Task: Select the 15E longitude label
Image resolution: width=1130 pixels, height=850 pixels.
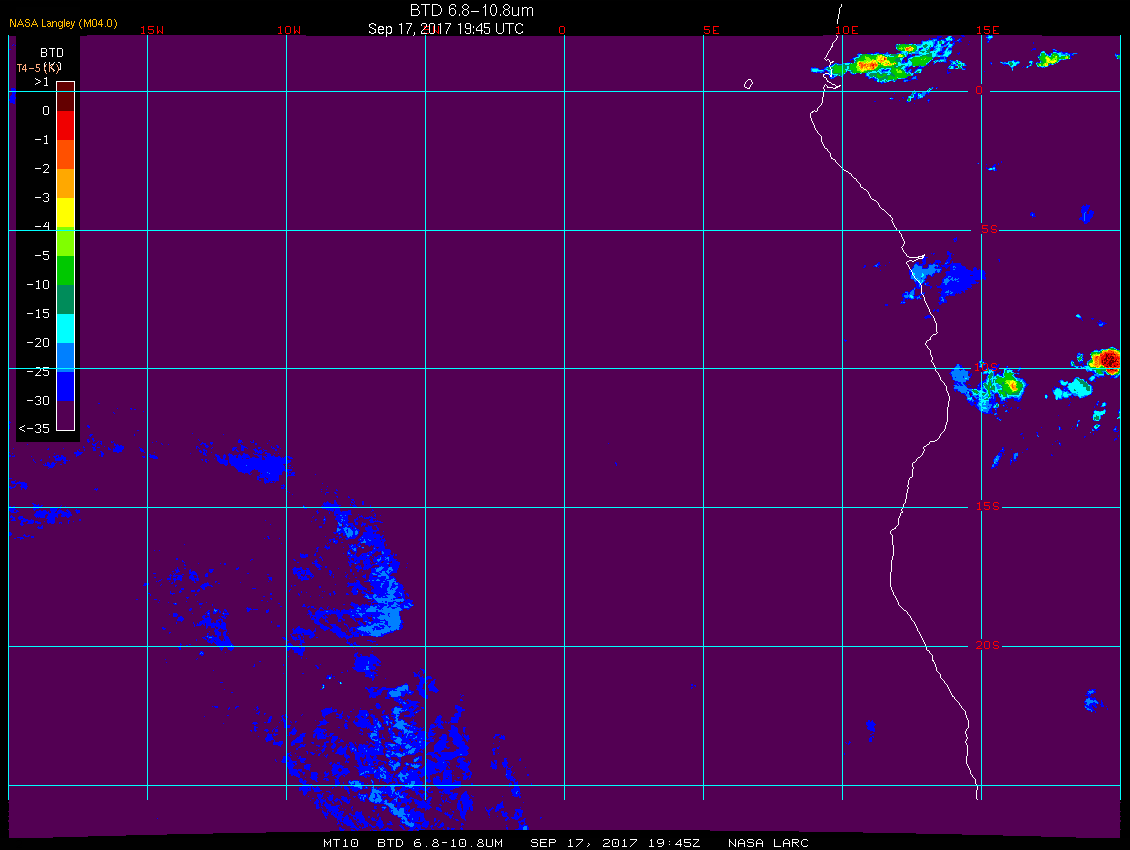Action: 987,30
